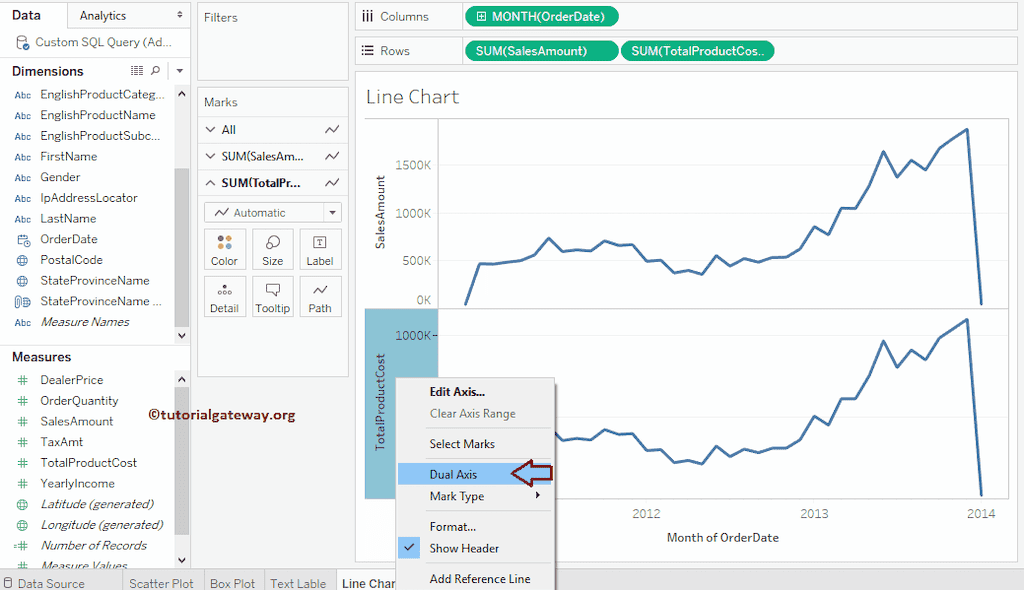The height and width of the screenshot is (590, 1024).
Task: Click the Detail marks card
Action: 224,296
